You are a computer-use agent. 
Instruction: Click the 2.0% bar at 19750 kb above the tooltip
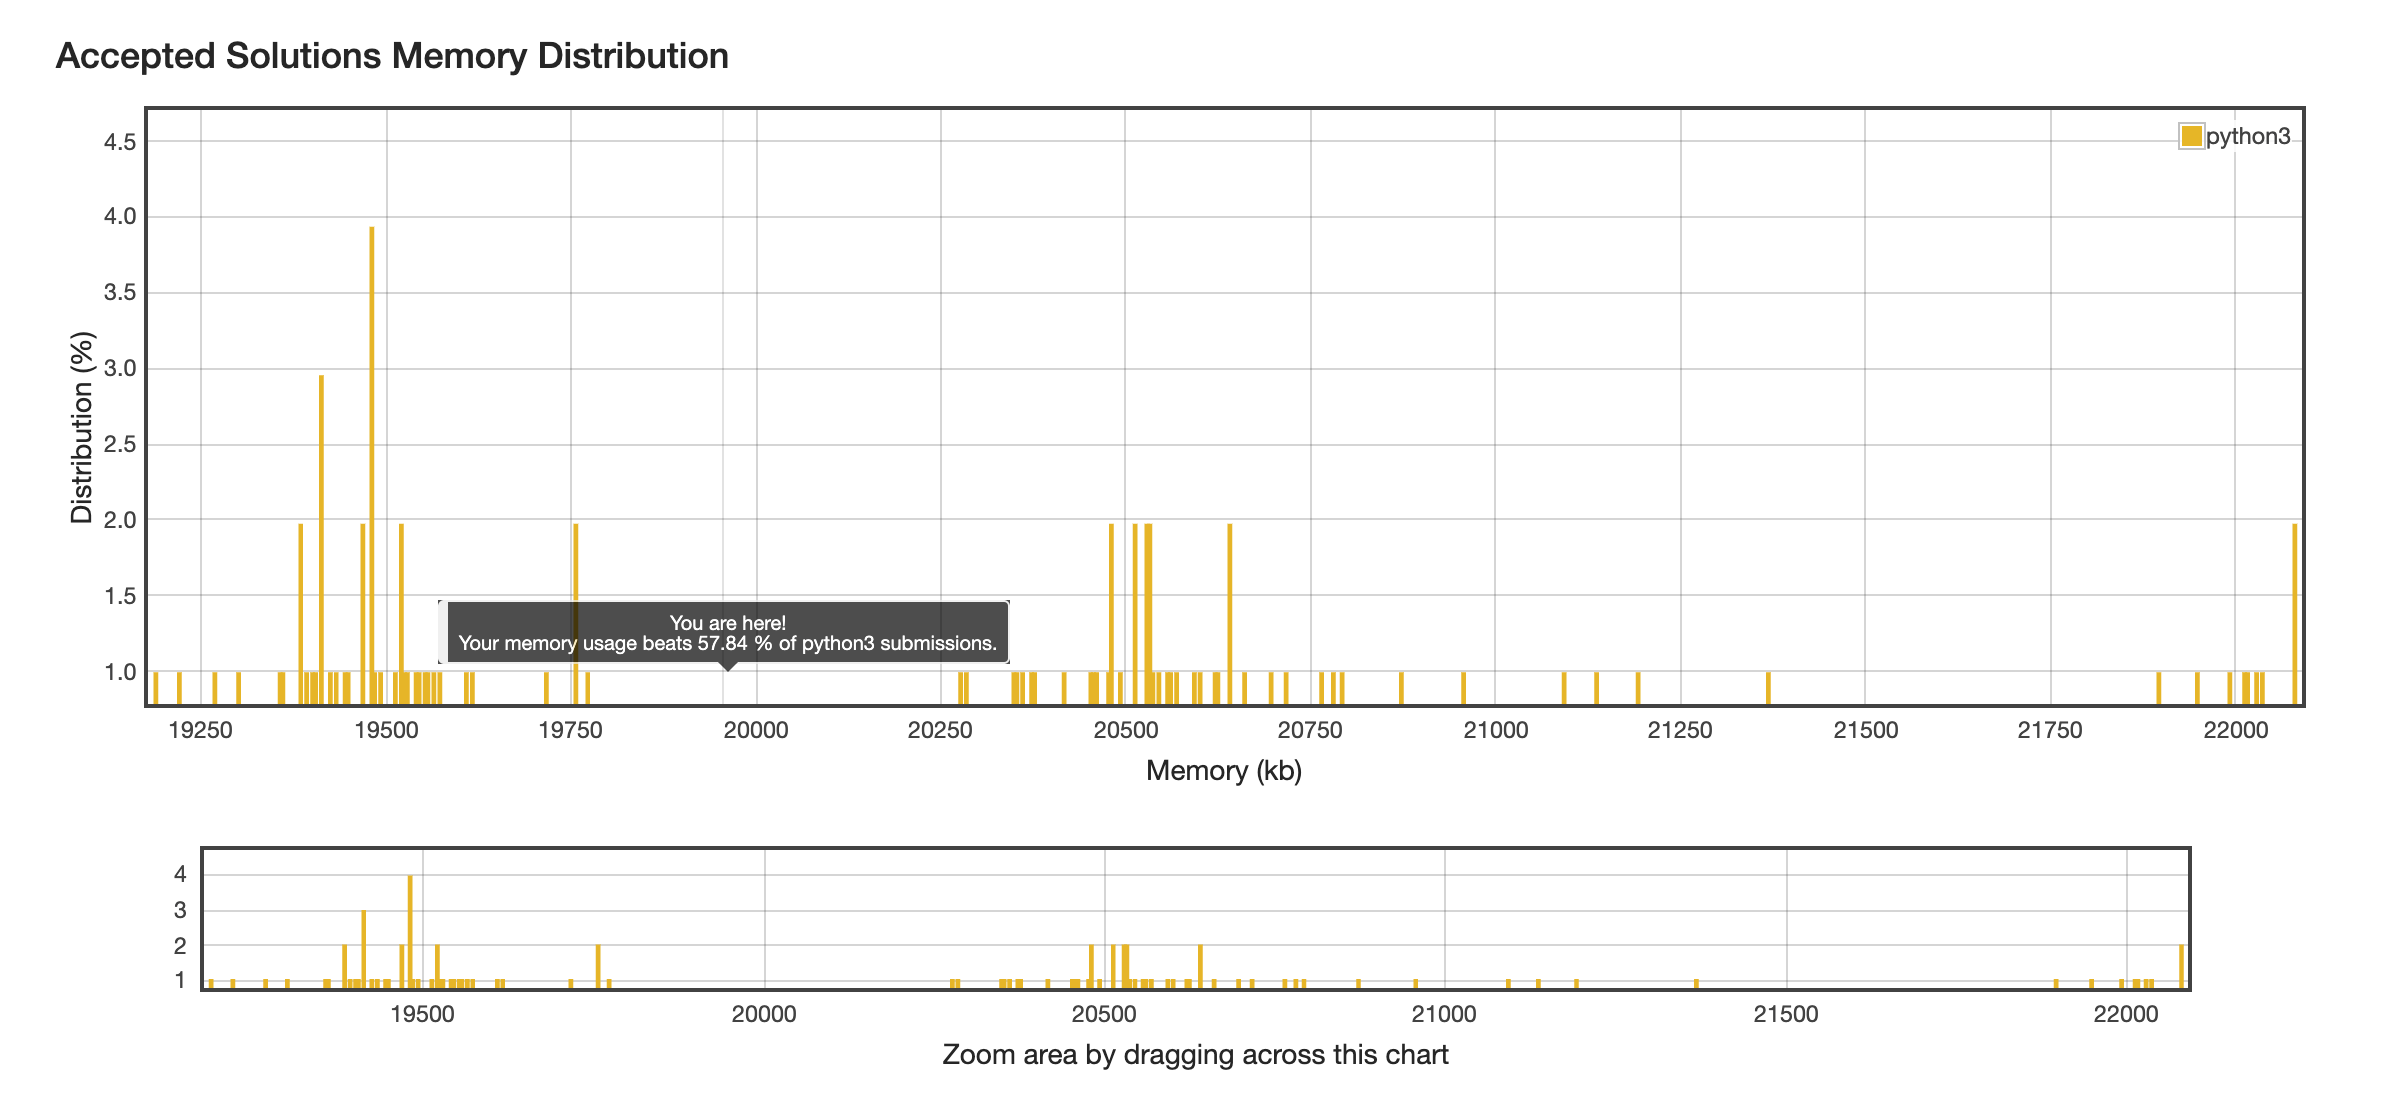pyautogui.click(x=576, y=560)
